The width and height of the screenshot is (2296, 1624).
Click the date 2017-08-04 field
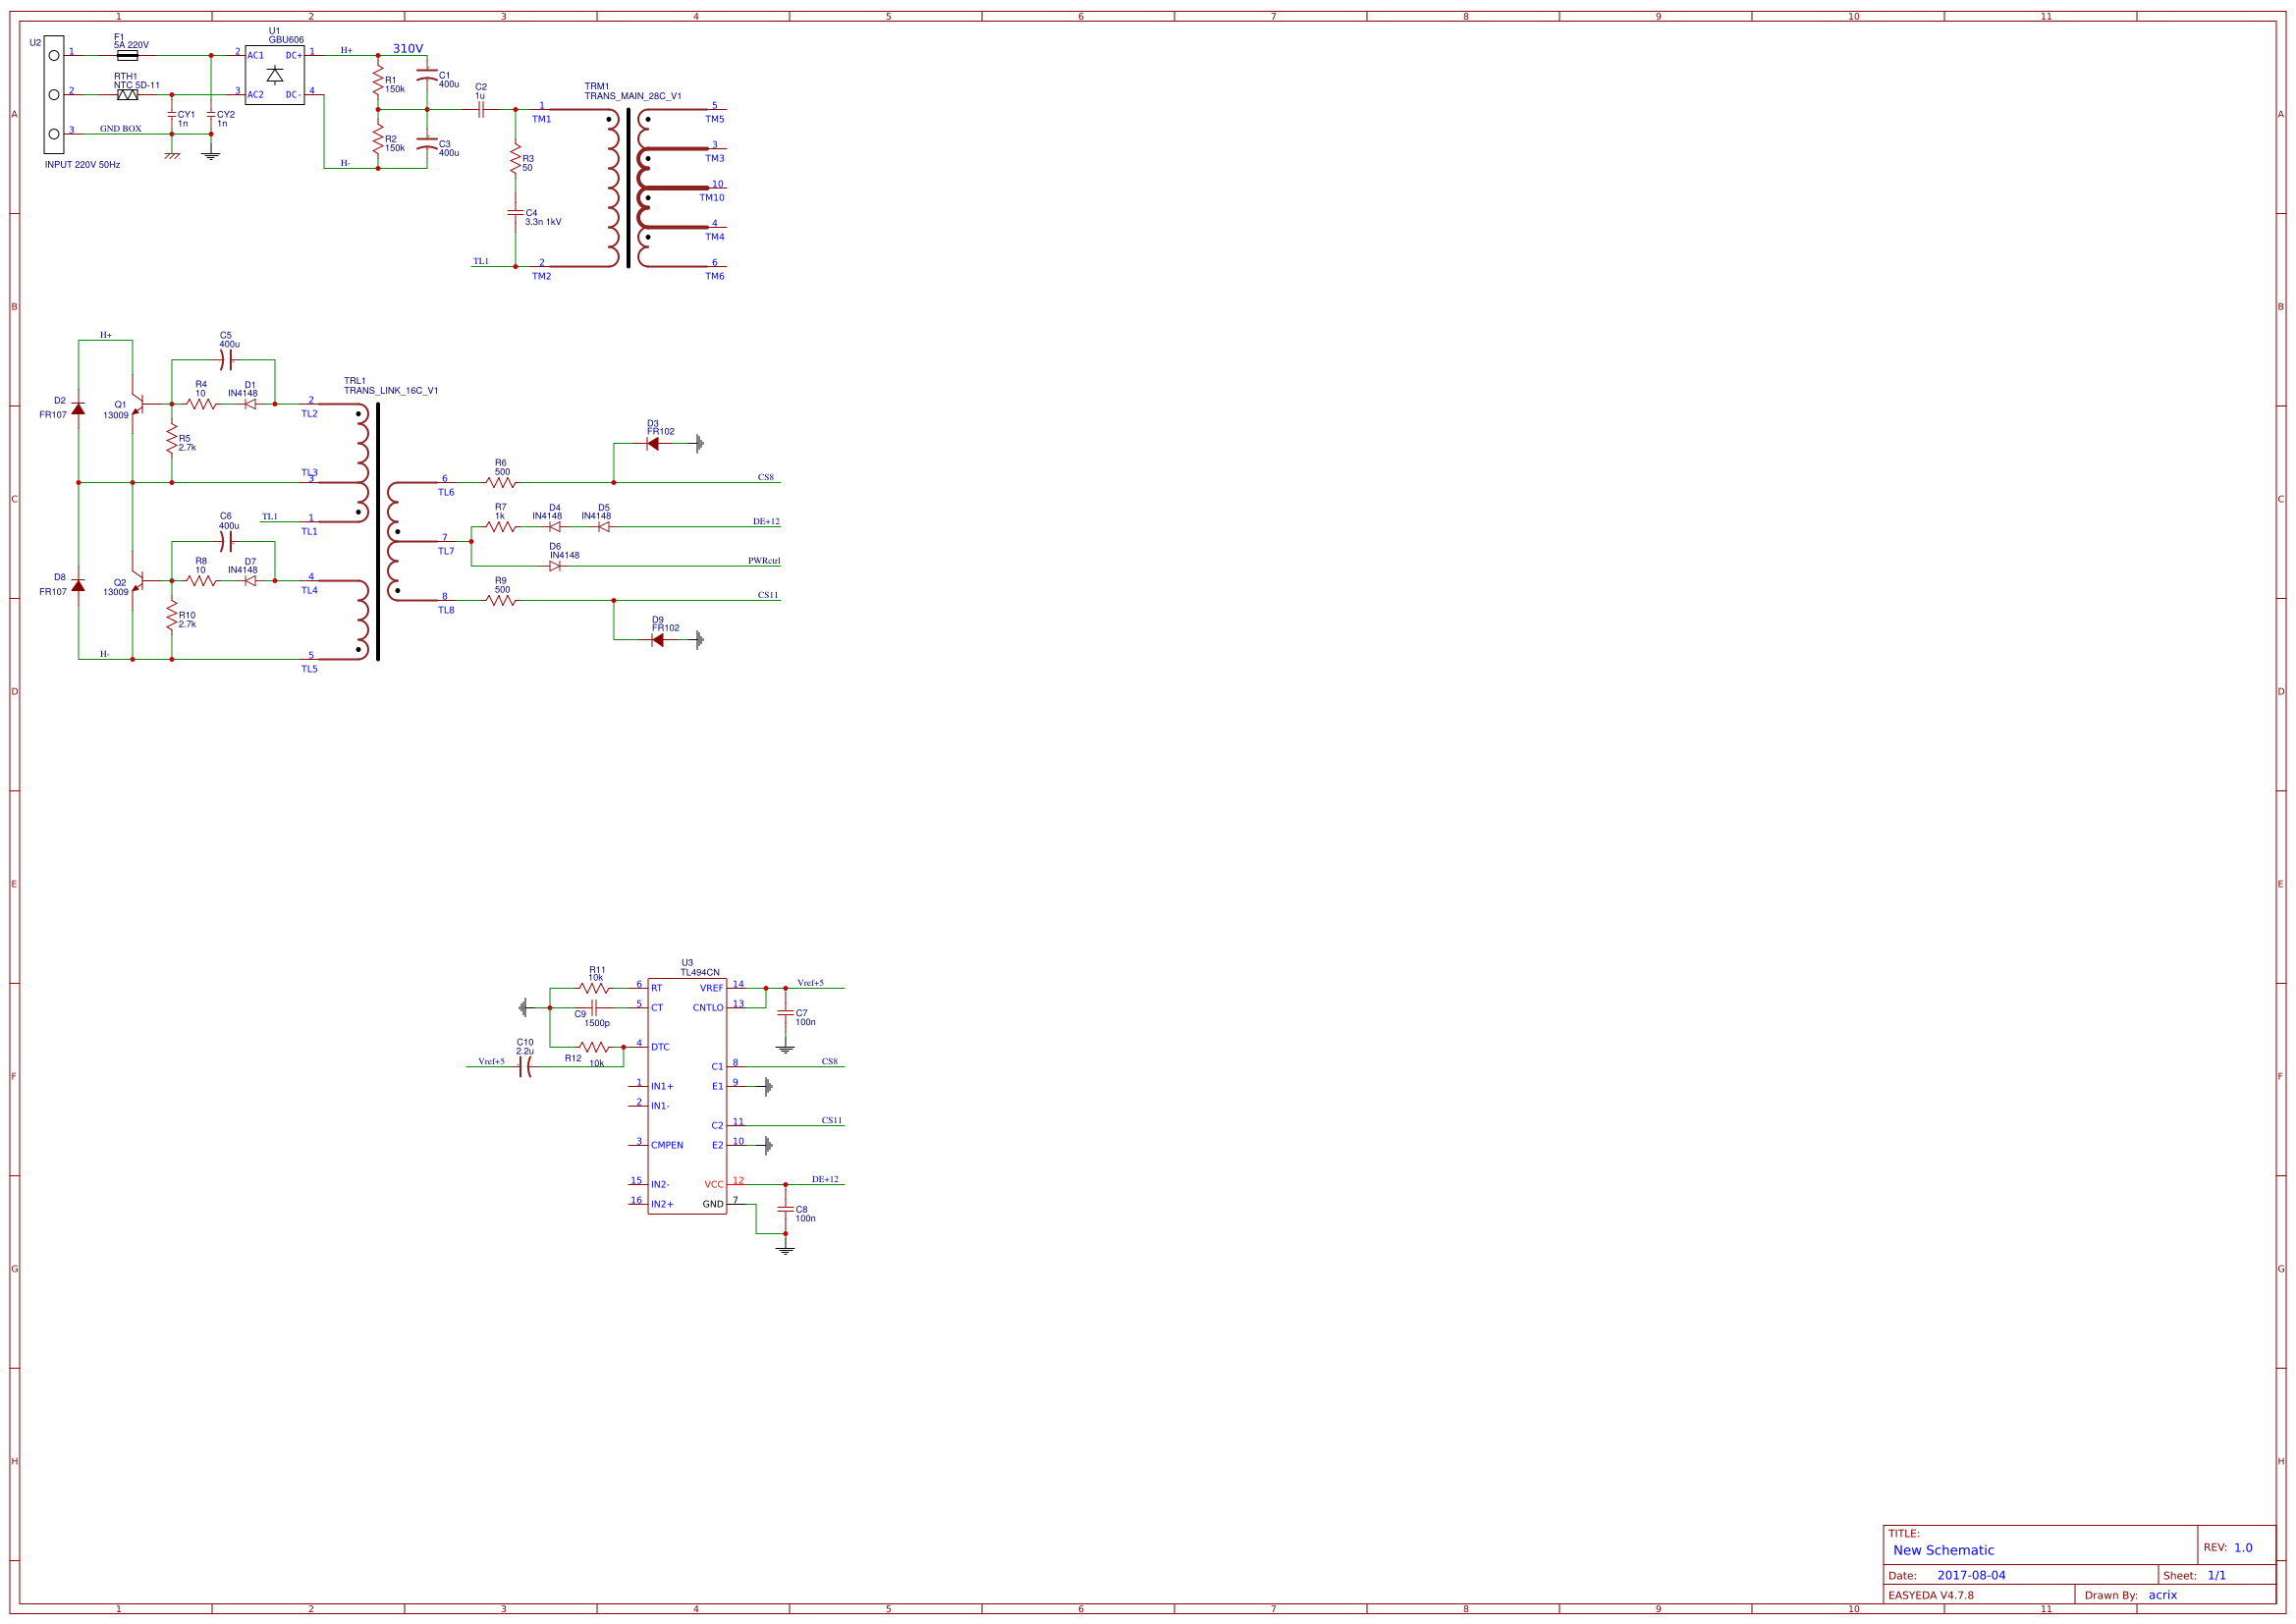click(1971, 1575)
